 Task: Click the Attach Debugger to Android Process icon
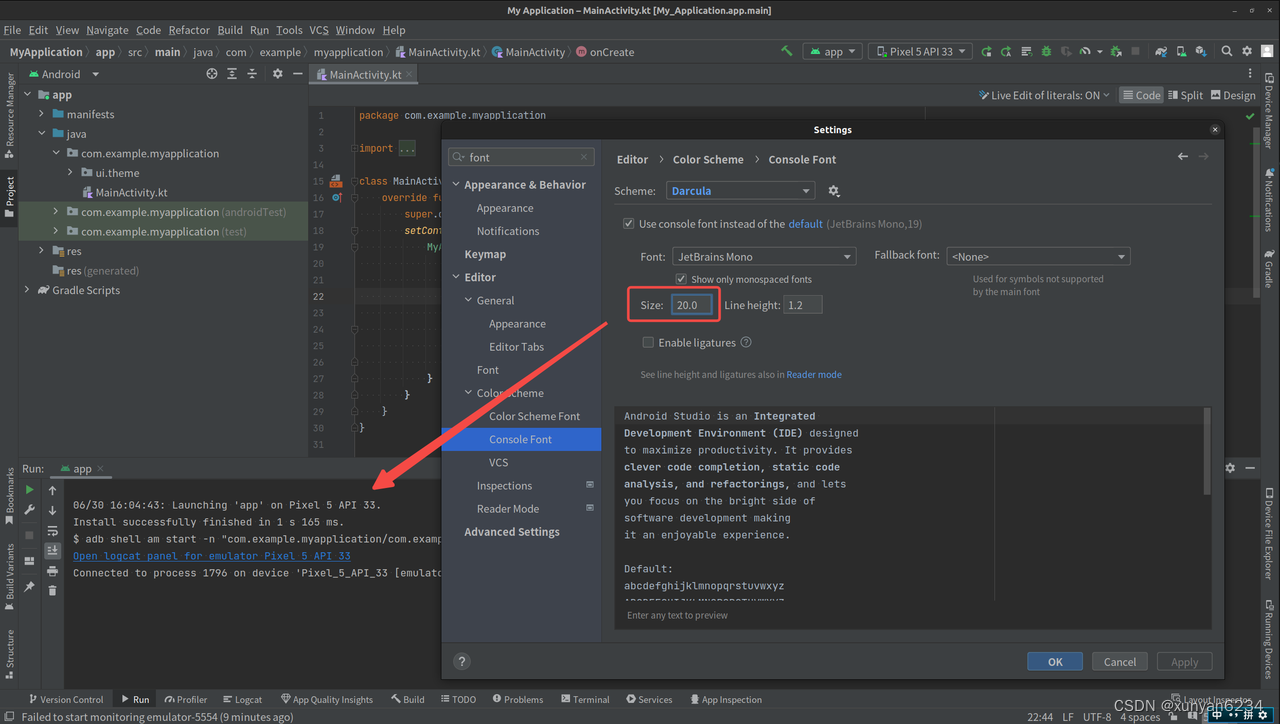(1115, 51)
